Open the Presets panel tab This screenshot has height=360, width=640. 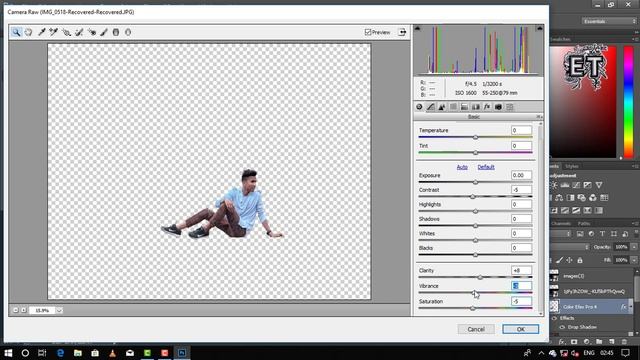(510, 107)
